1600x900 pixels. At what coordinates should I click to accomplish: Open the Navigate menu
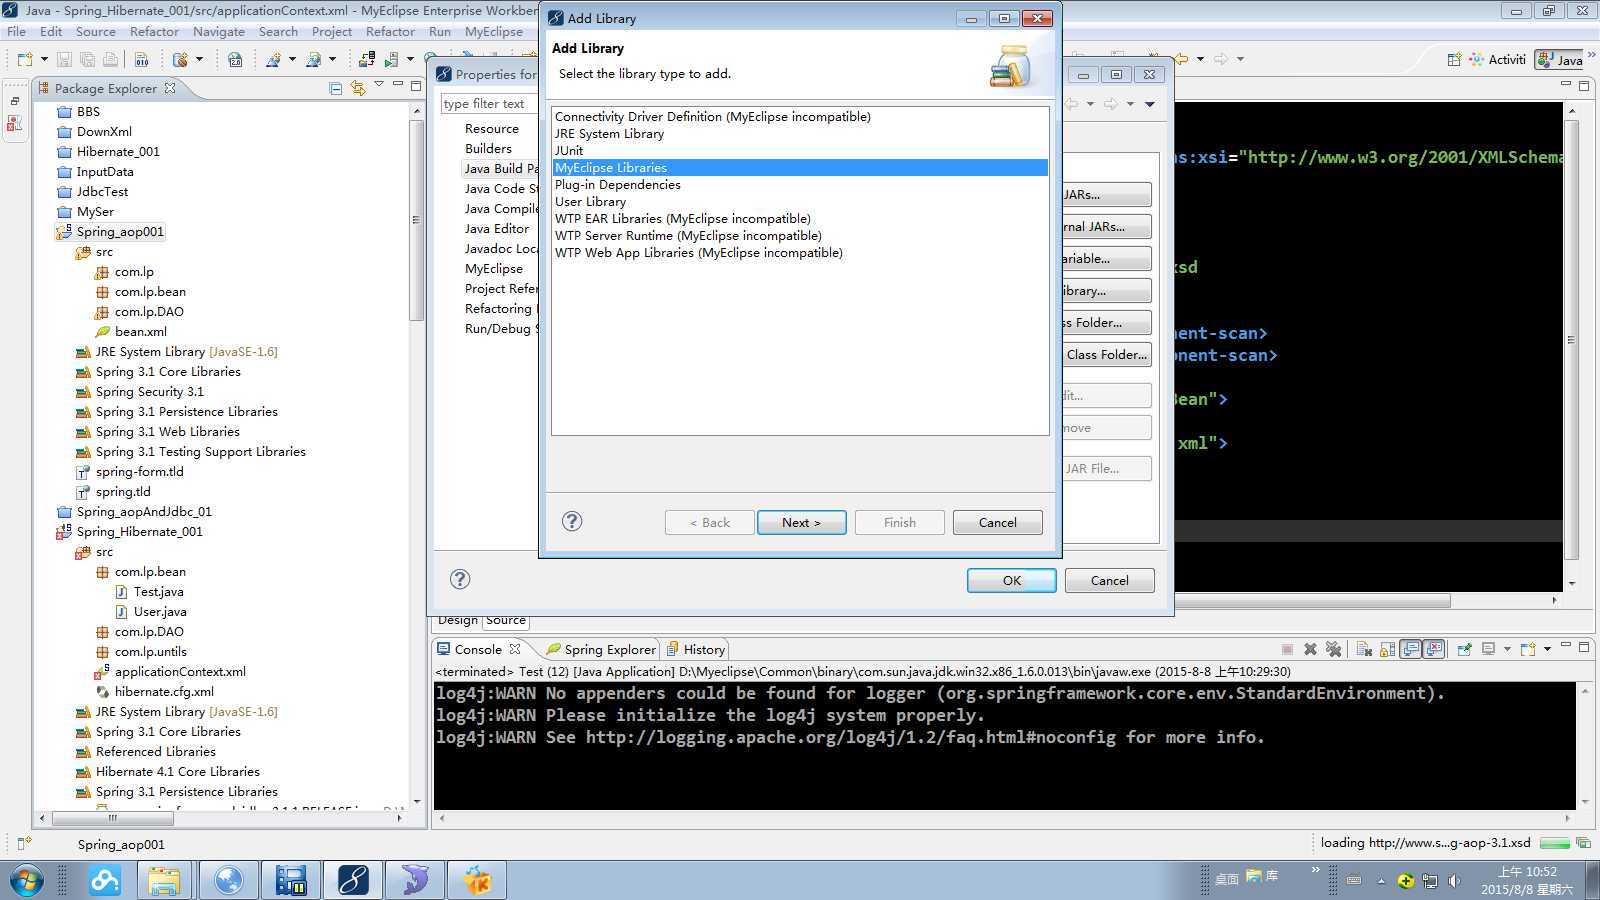pos(219,31)
